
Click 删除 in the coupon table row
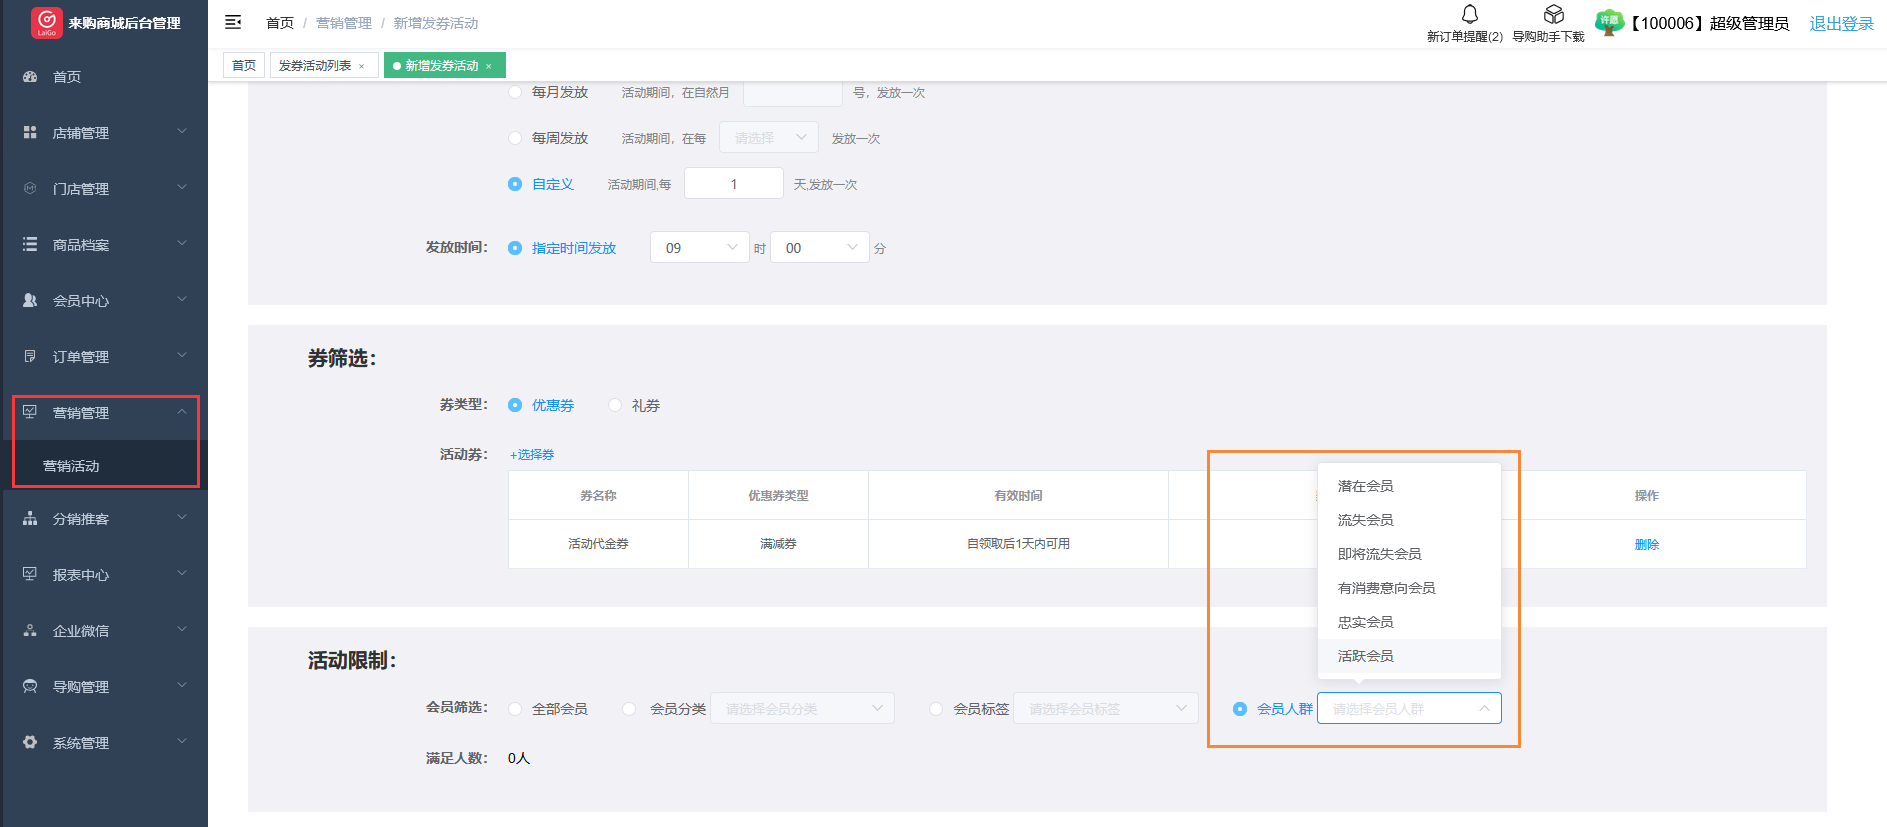pos(1646,545)
